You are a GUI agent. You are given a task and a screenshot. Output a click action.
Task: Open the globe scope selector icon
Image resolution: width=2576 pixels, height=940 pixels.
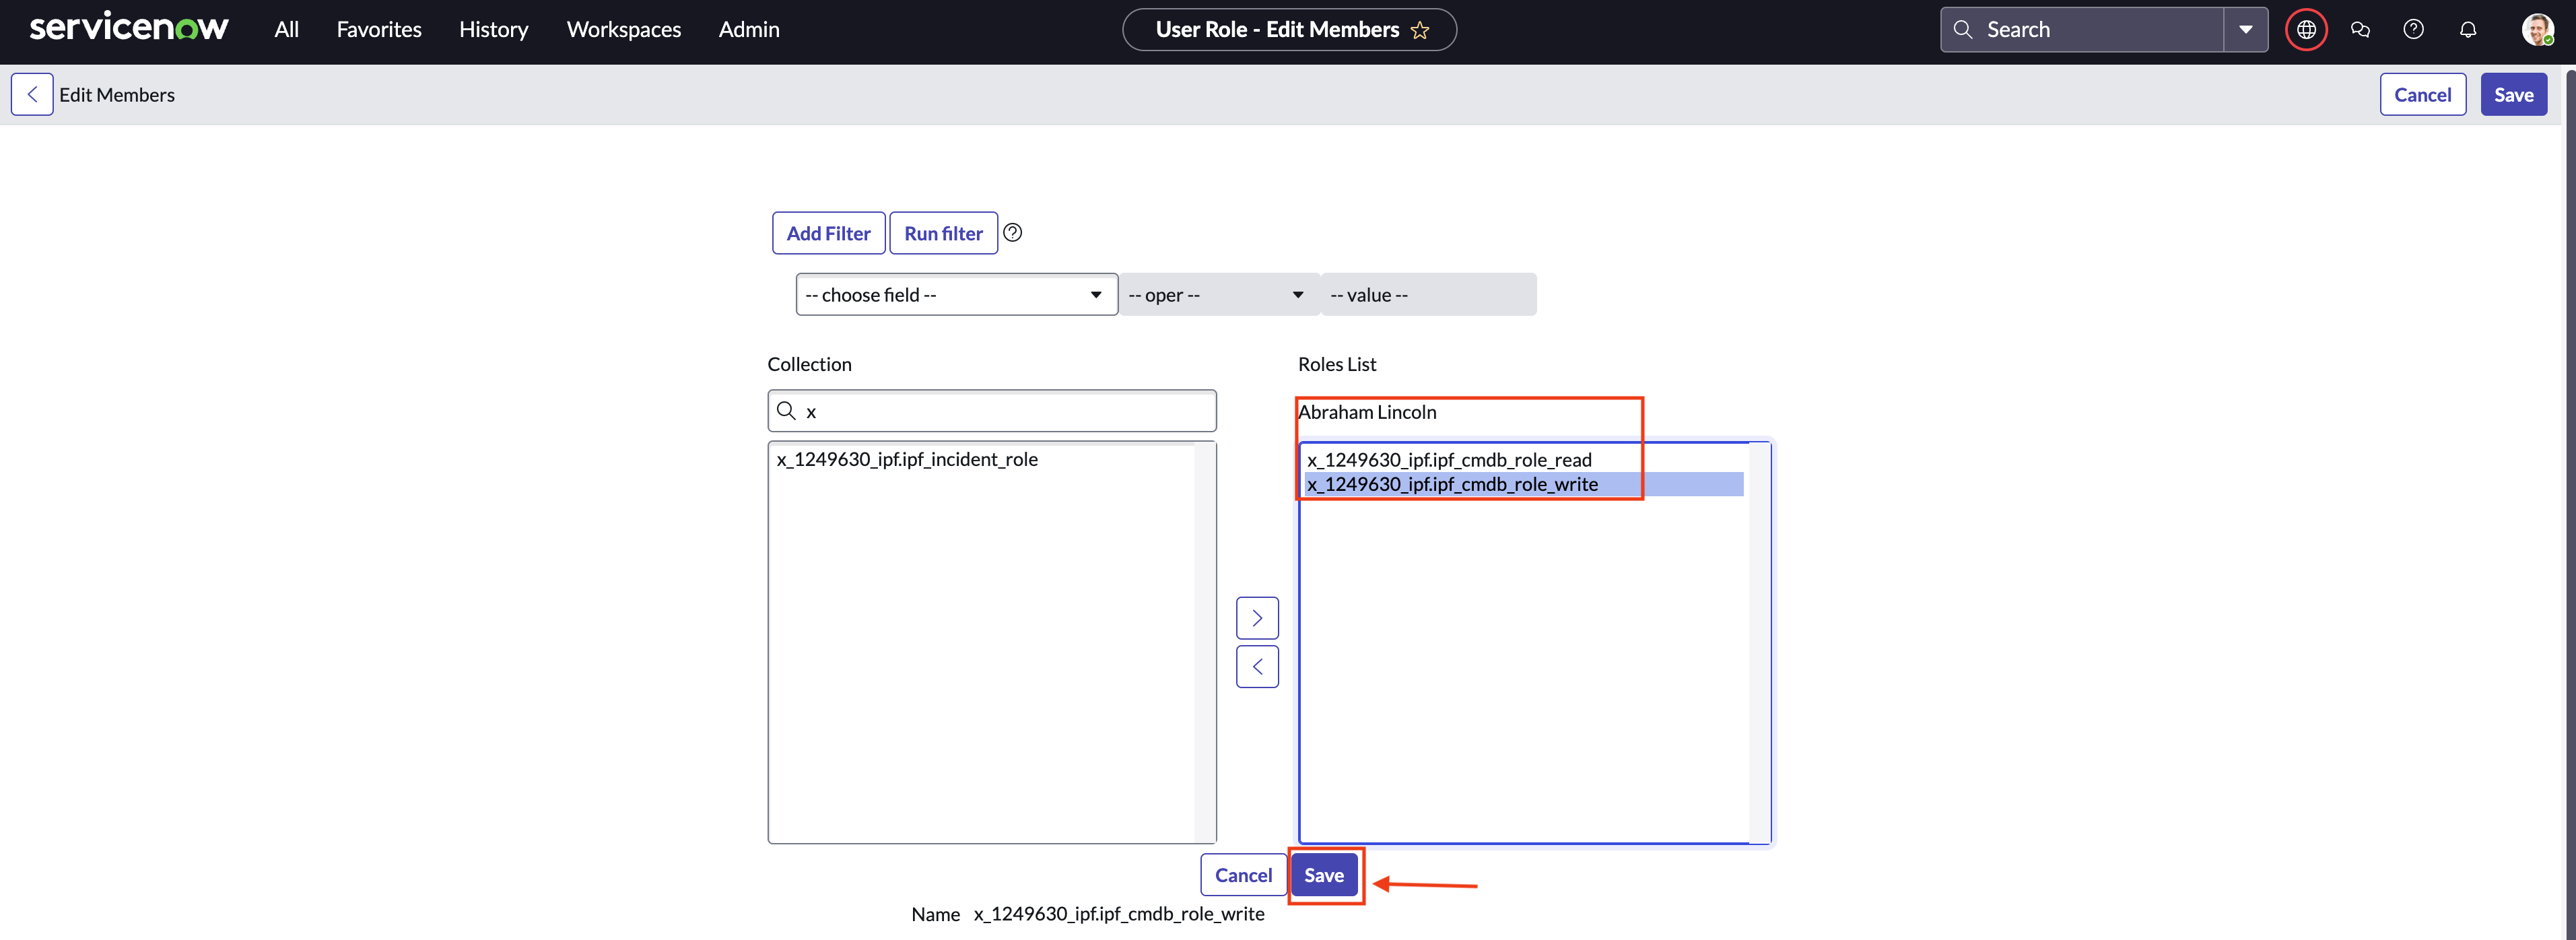coord(2306,30)
